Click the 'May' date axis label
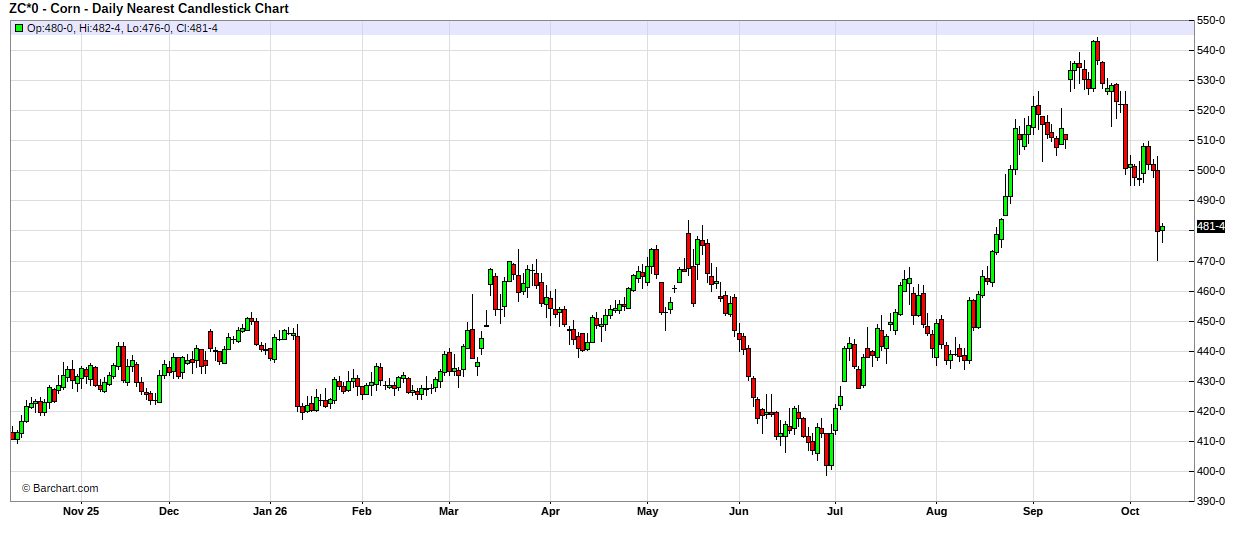 click(x=647, y=512)
